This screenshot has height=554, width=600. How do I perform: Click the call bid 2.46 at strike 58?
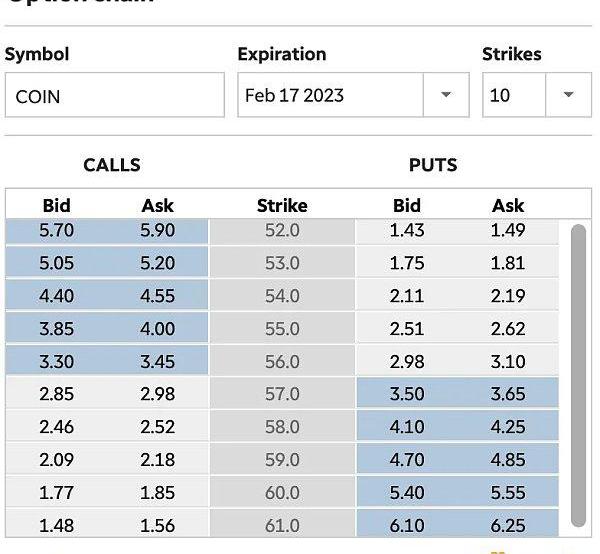click(56, 427)
